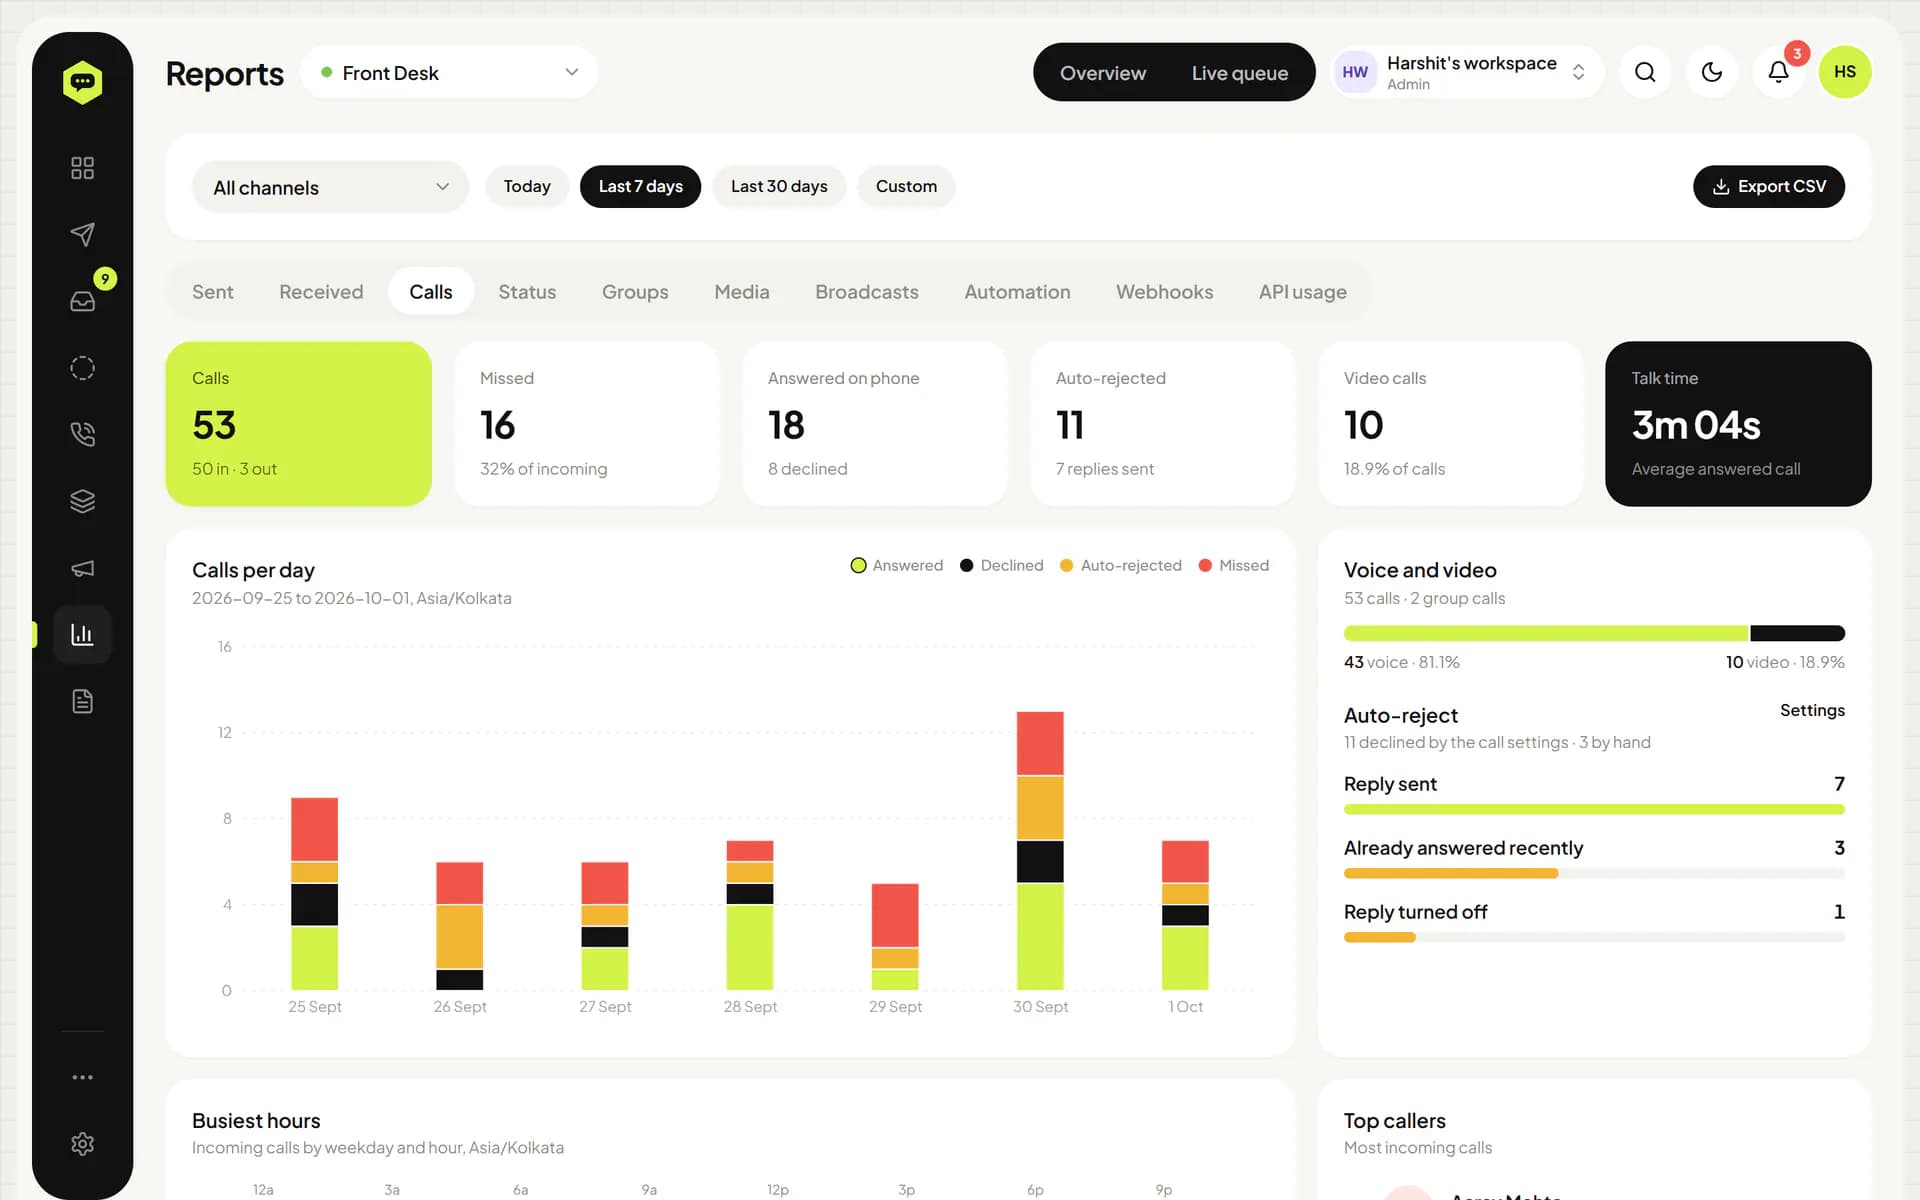Open the Sent tab
The width and height of the screenshot is (1920, 1200).
[x=213, y=292]
